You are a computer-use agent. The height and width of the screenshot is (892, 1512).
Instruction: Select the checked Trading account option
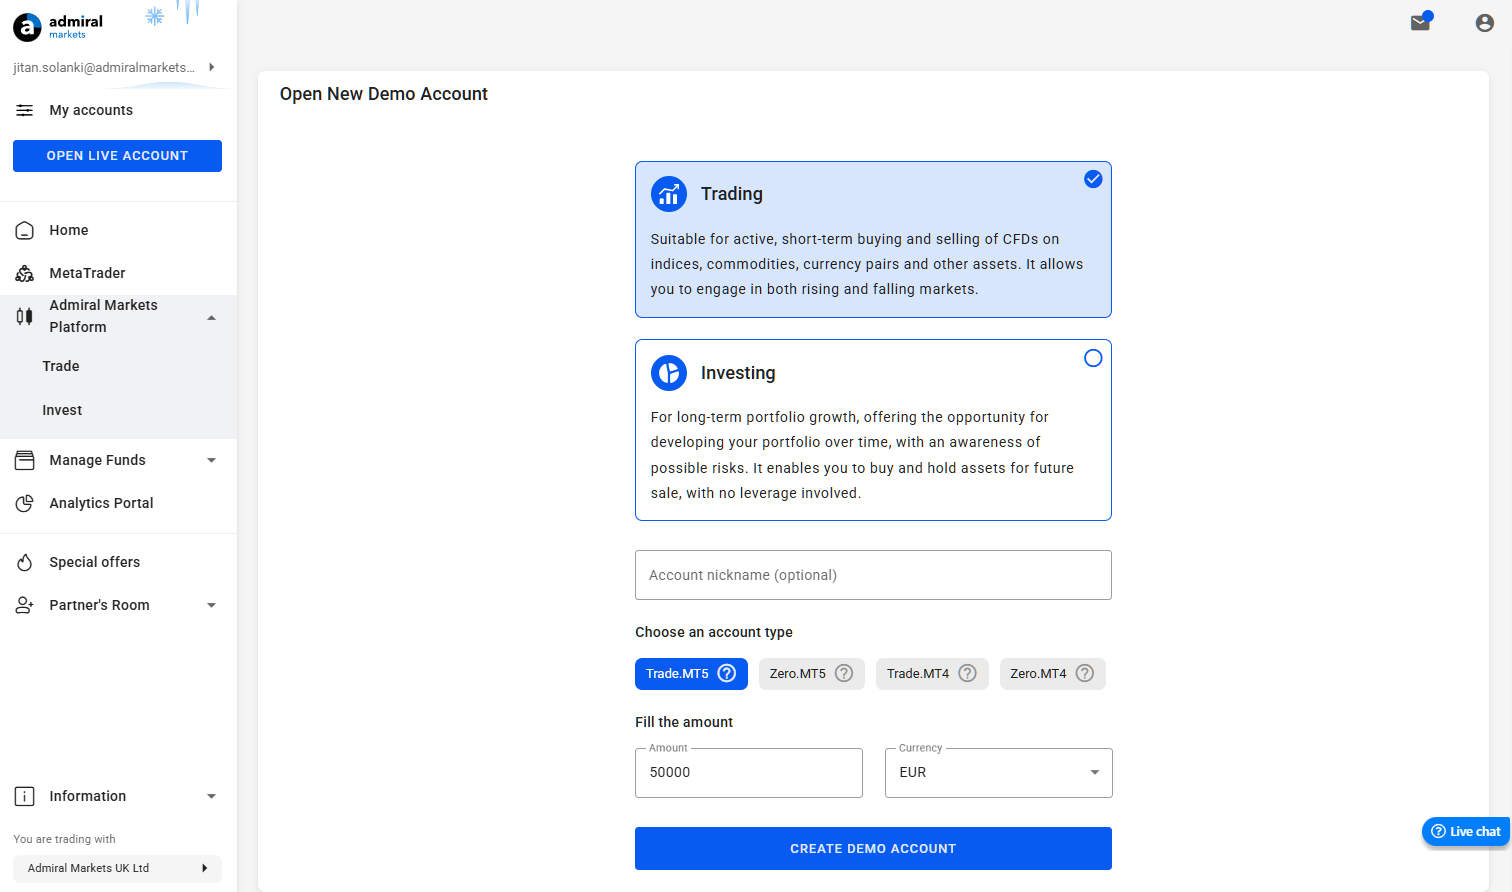tap(873, 240)
